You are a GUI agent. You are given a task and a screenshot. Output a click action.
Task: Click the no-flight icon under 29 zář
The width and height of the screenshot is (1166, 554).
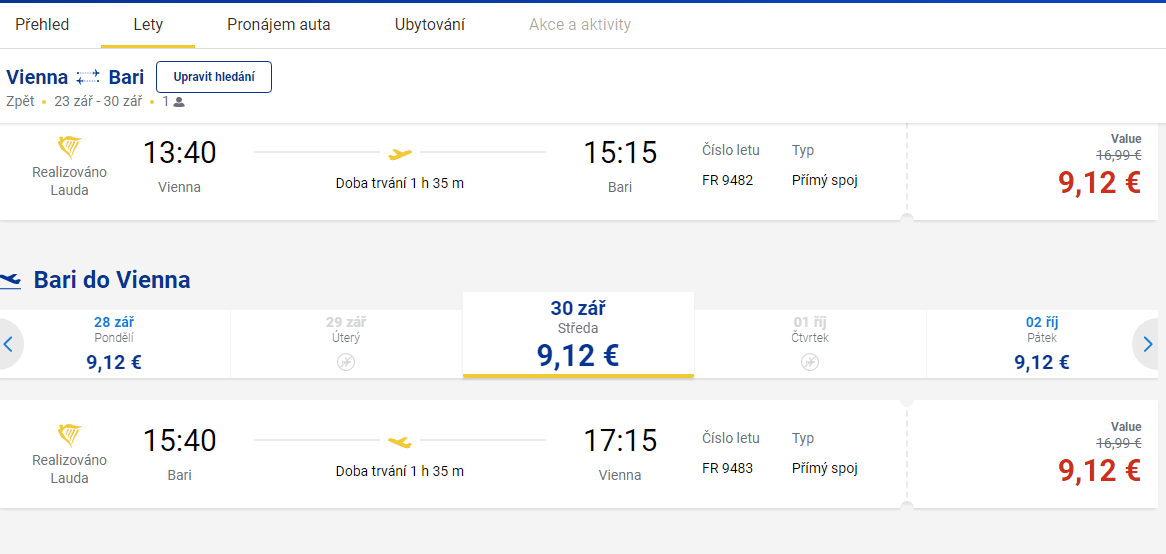[x=346, y=362]
